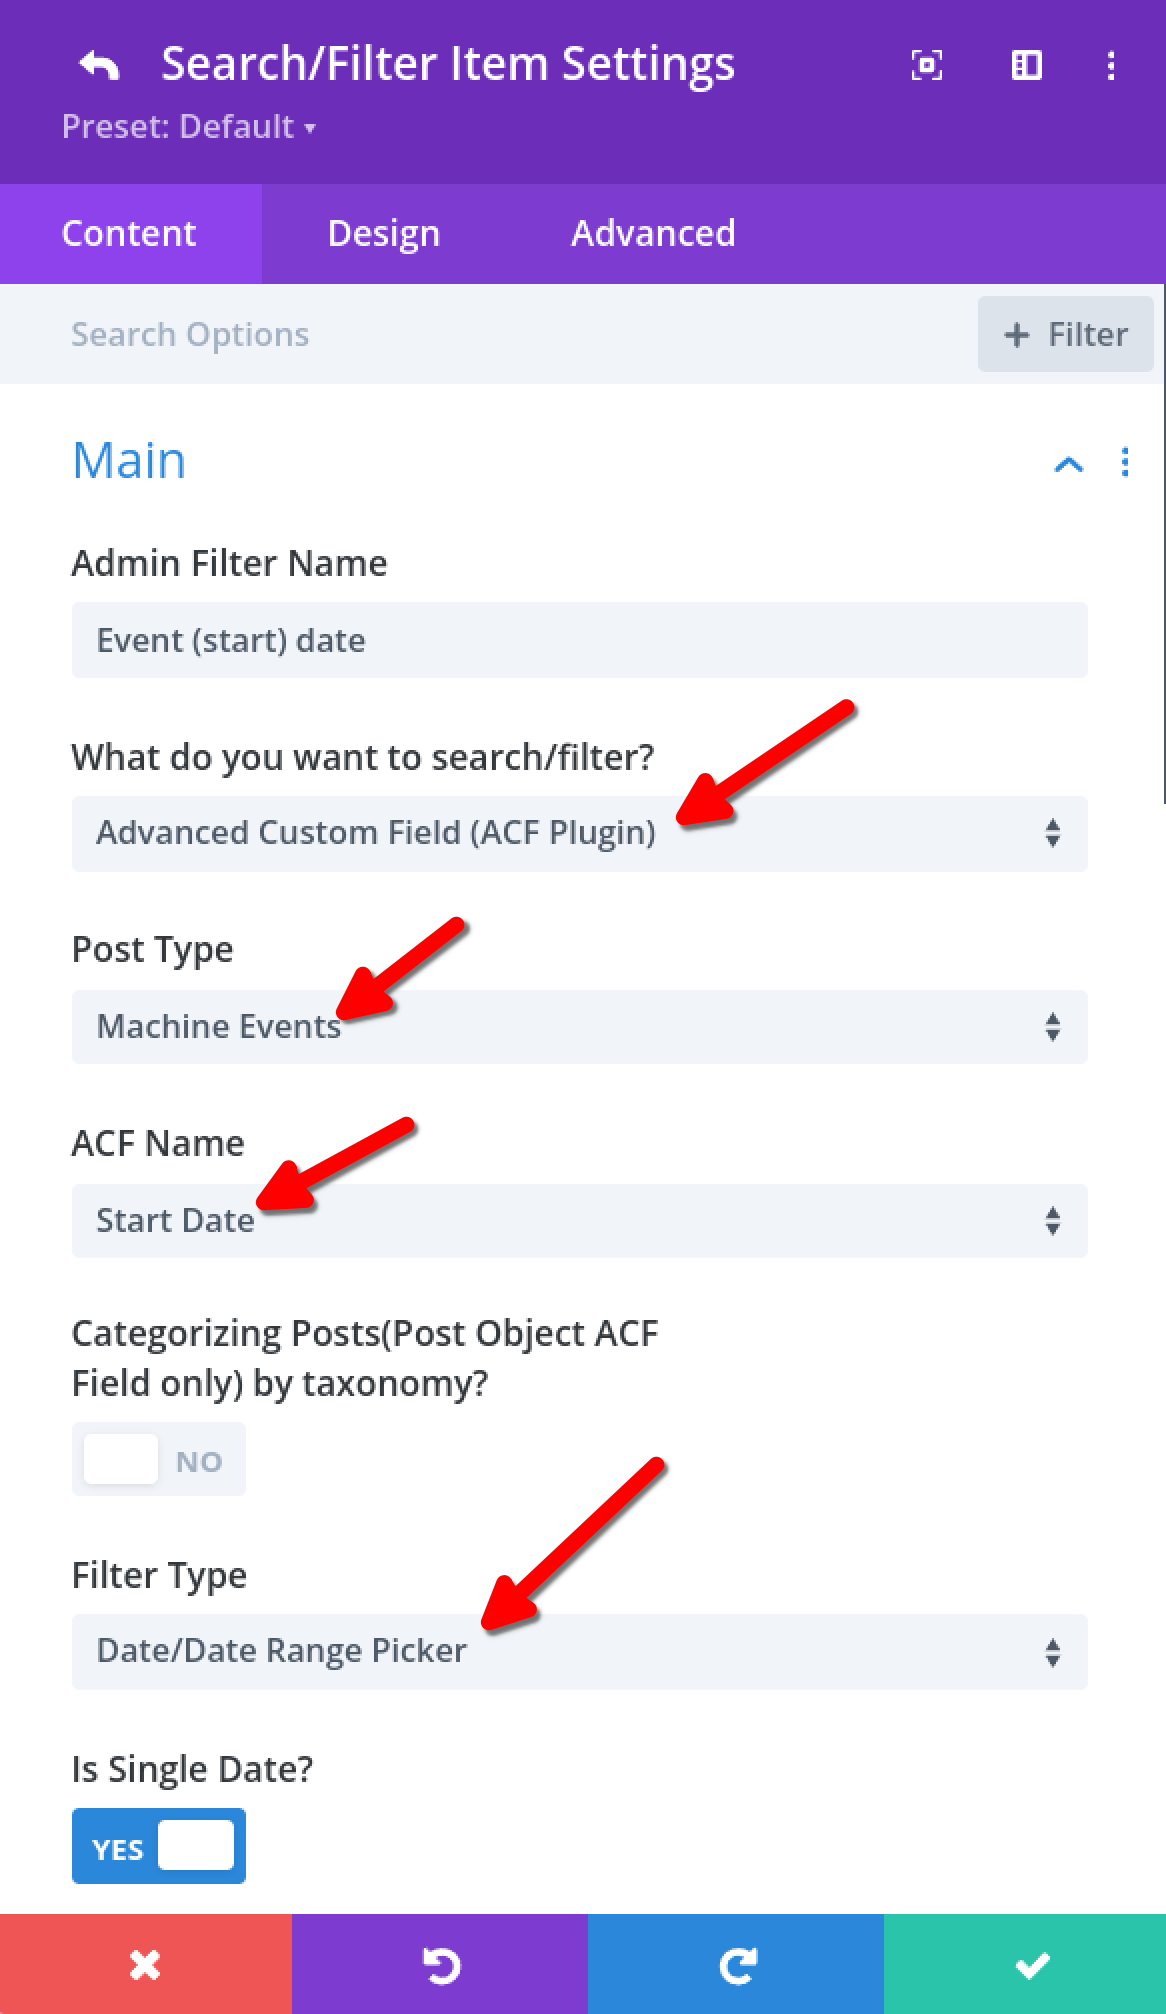Click the expand modal fullscreen icon
Screen dimensions: 1166x2014
[926, 65]
